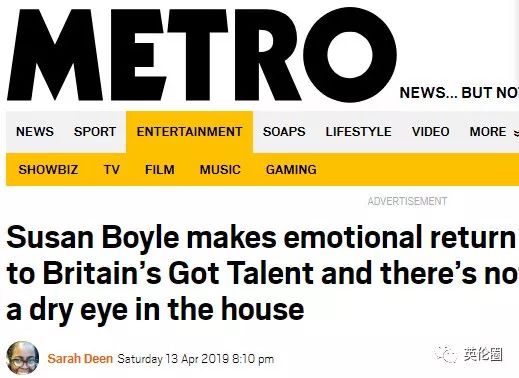Select SHOWBIZ in the sub-navigation
Viewport: 519px width, 378px height.
pos(48,170)
